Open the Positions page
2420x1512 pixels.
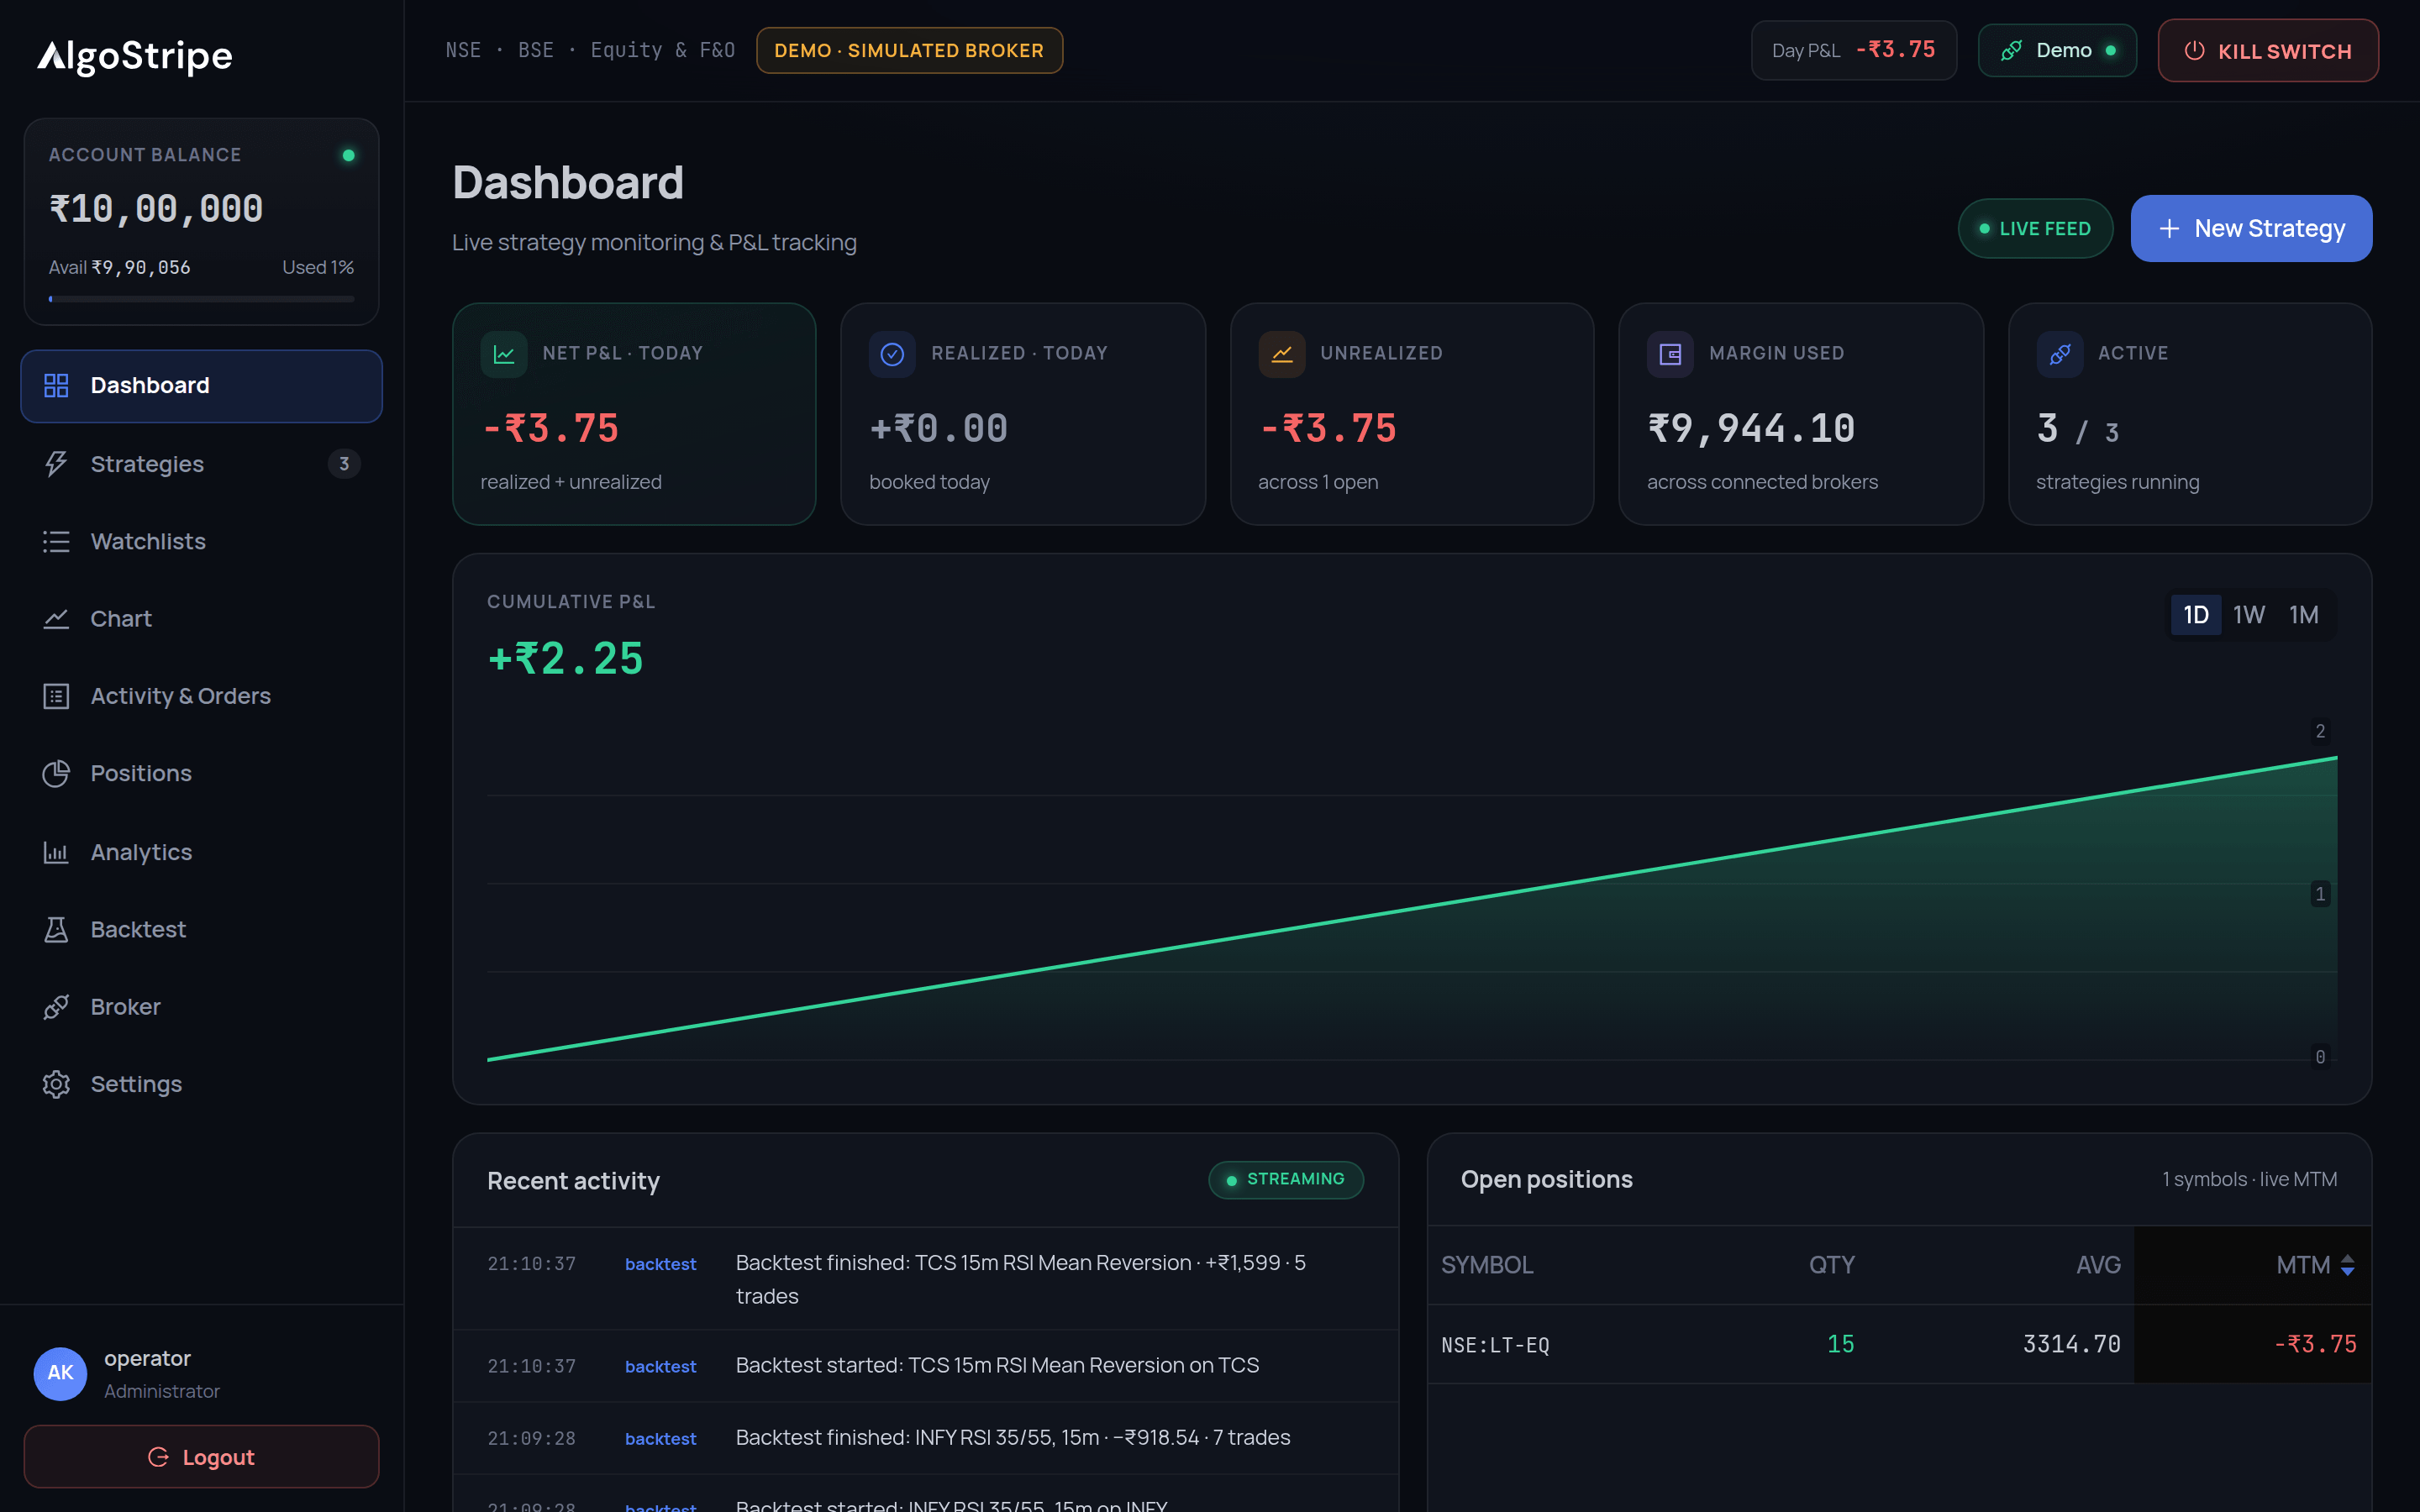coord(201,773)
